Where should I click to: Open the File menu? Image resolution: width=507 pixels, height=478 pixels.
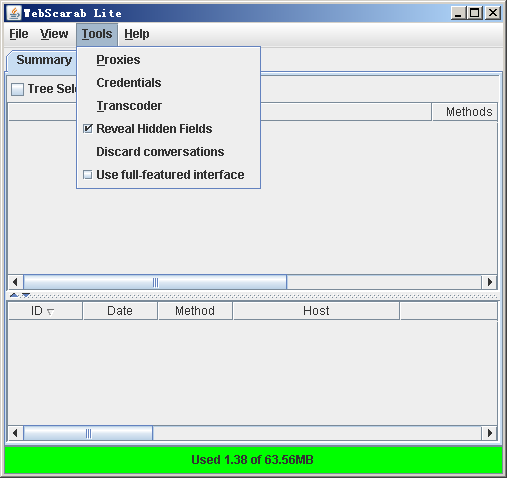click(19, 34)
